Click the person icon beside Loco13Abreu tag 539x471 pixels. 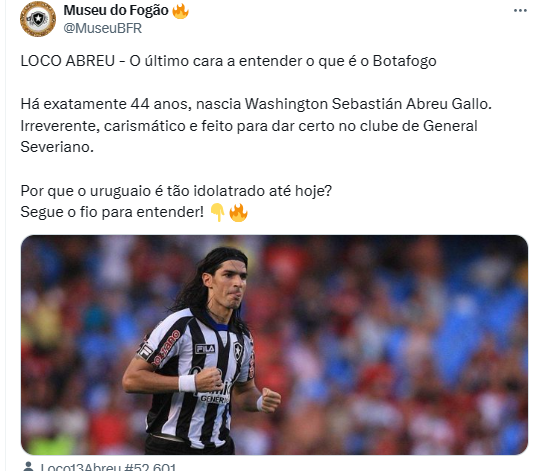[29, 467]
